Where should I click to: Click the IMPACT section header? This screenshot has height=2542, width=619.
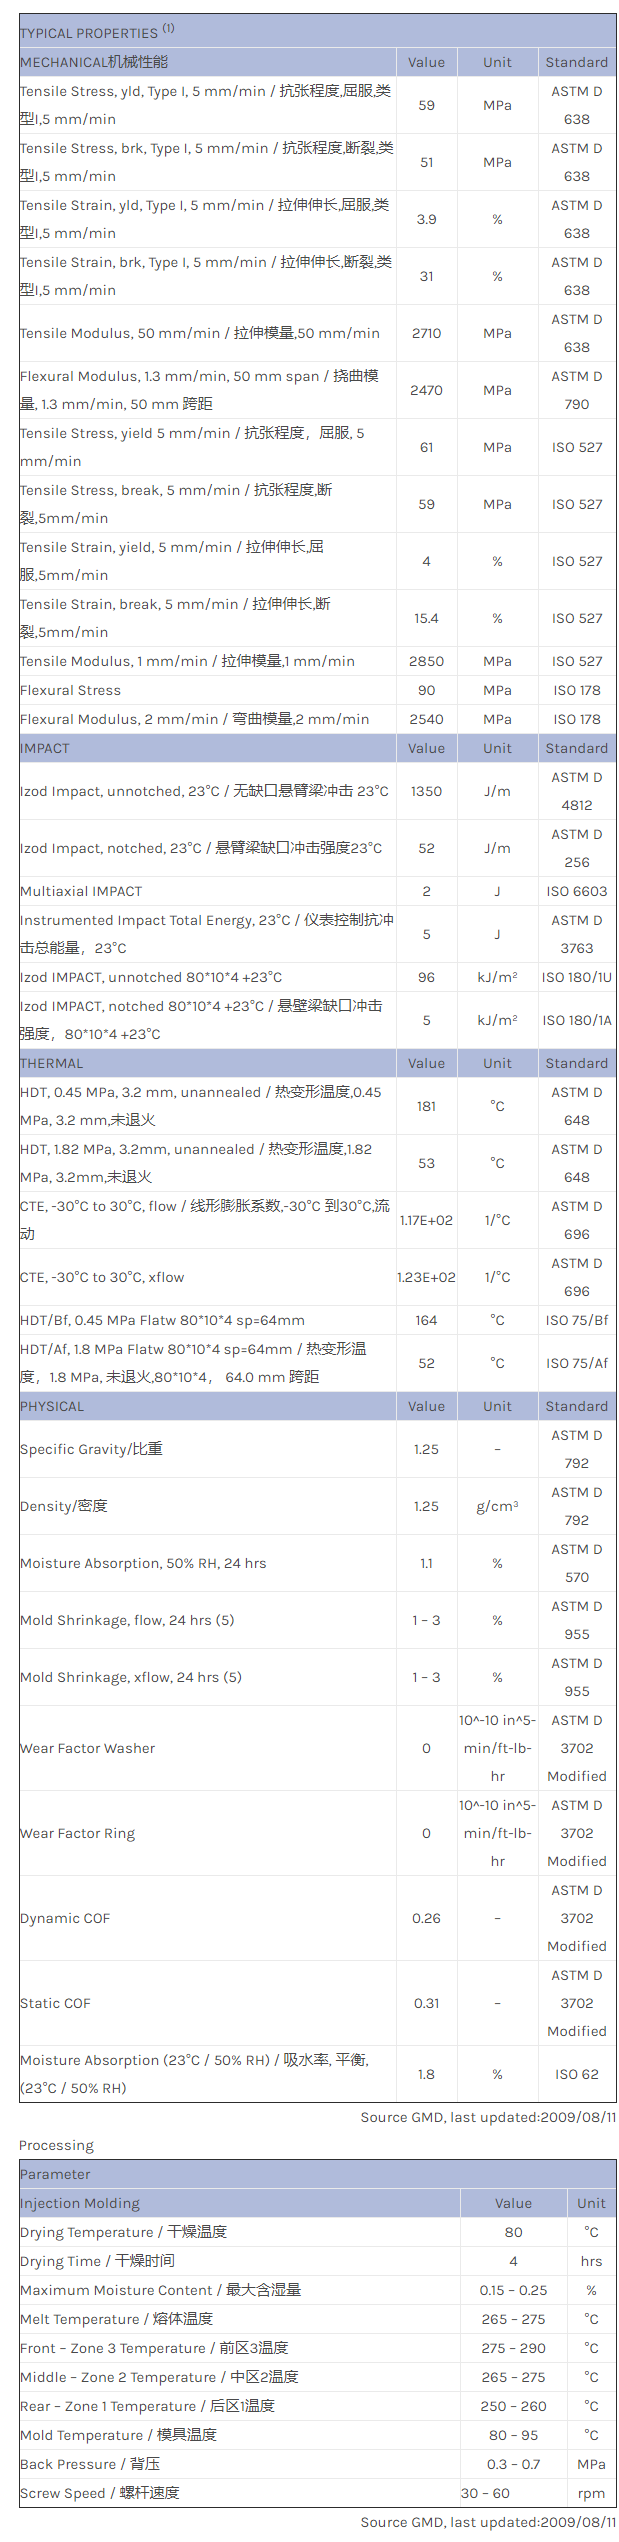pyautogui.click(x=45, y=748)
